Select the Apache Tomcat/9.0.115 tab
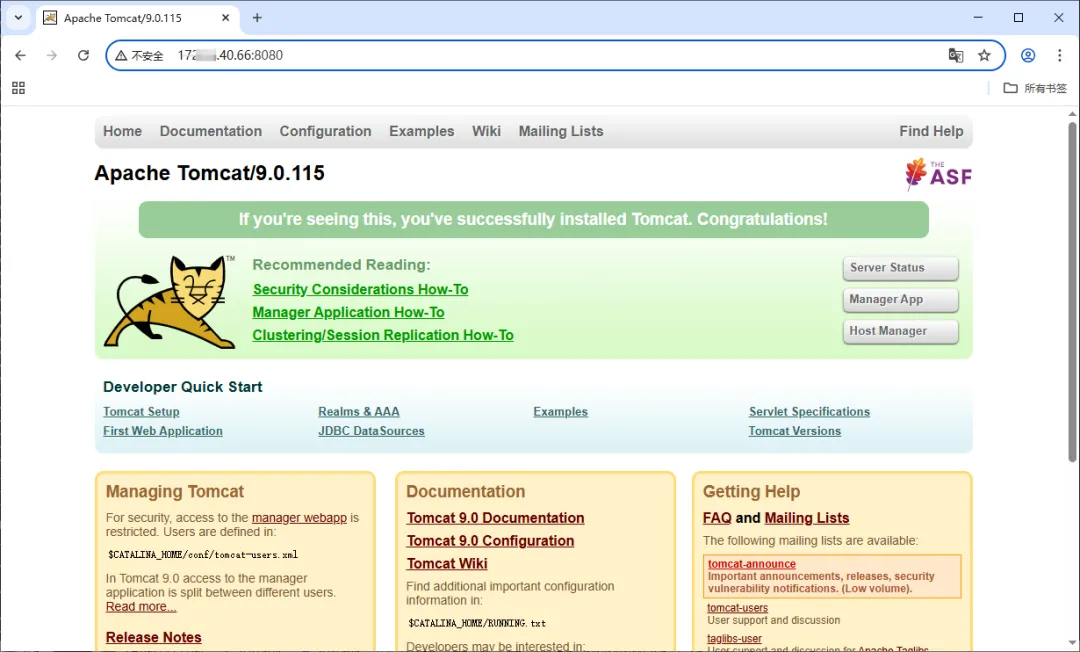1080x652 pixels. click(137, 19)
